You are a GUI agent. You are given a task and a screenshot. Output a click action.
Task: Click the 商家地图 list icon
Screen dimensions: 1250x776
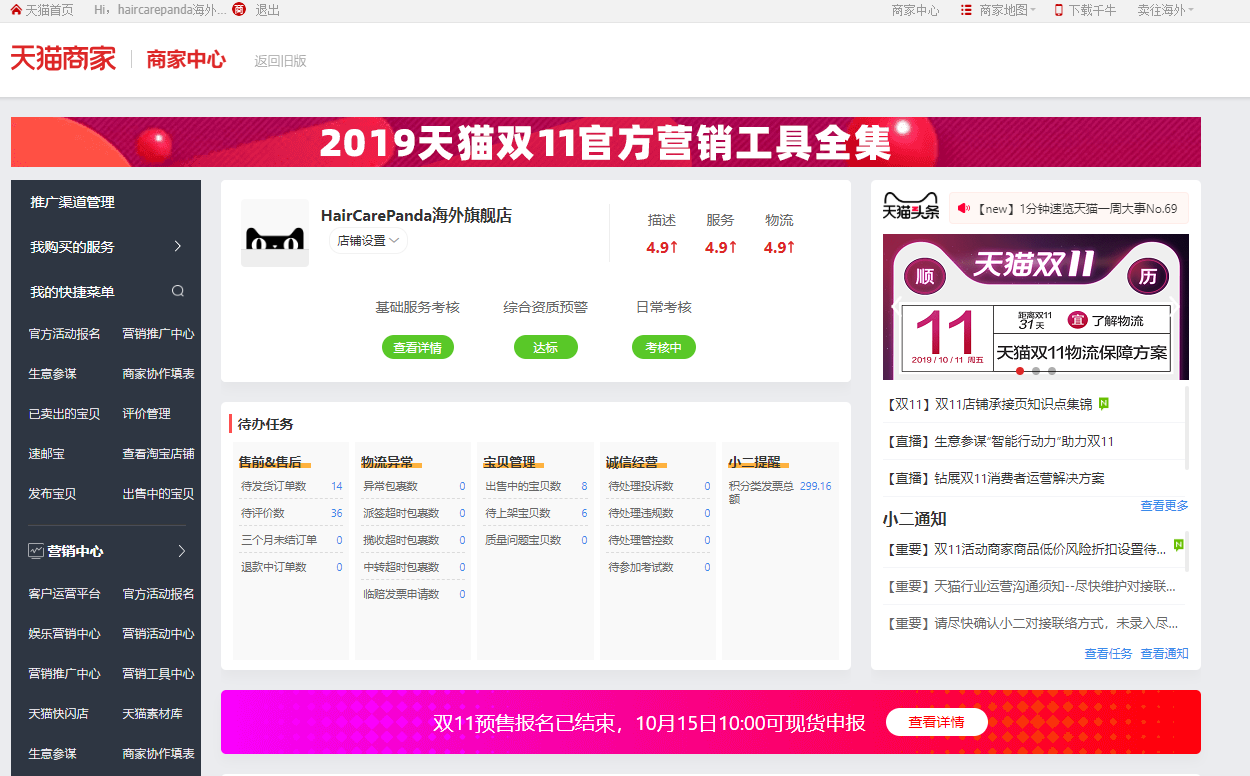[x=966, y=10]
